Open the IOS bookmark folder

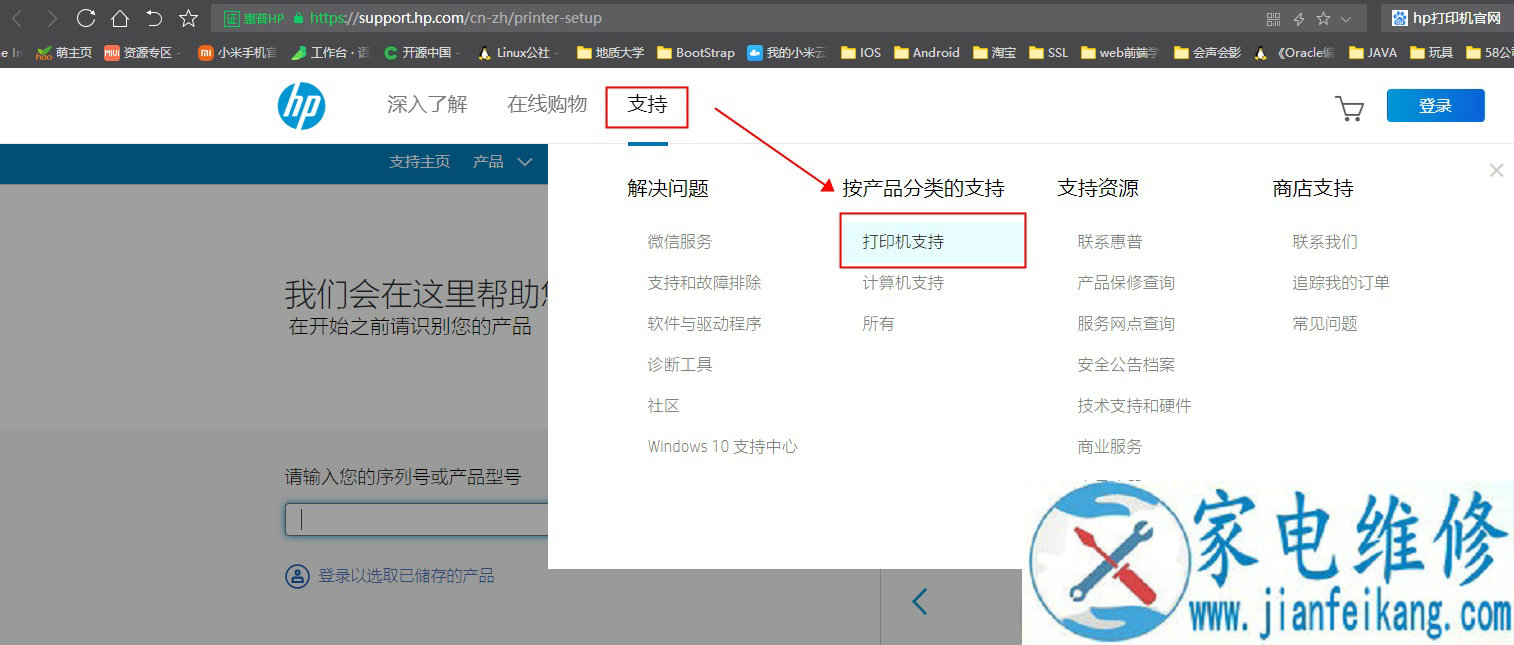click(x=861, y=53)
